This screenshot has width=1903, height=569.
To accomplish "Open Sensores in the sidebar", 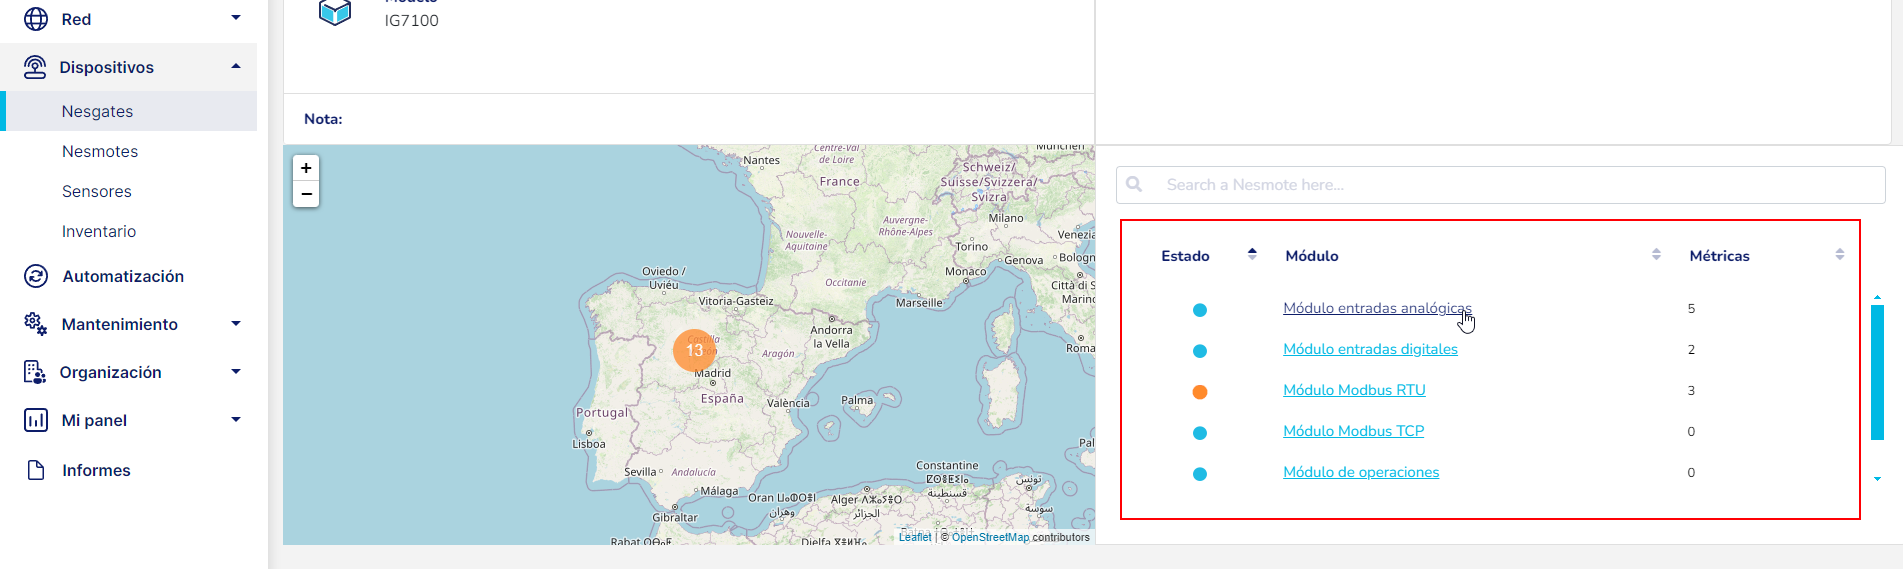I will (97, 191).
